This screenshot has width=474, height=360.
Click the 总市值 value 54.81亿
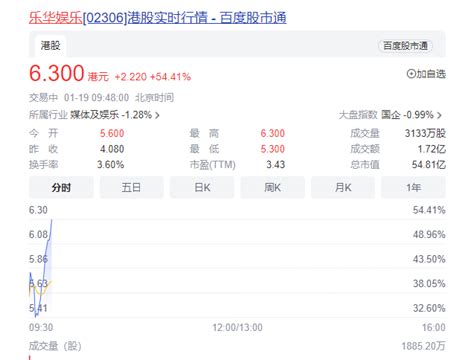click(429, 164)
